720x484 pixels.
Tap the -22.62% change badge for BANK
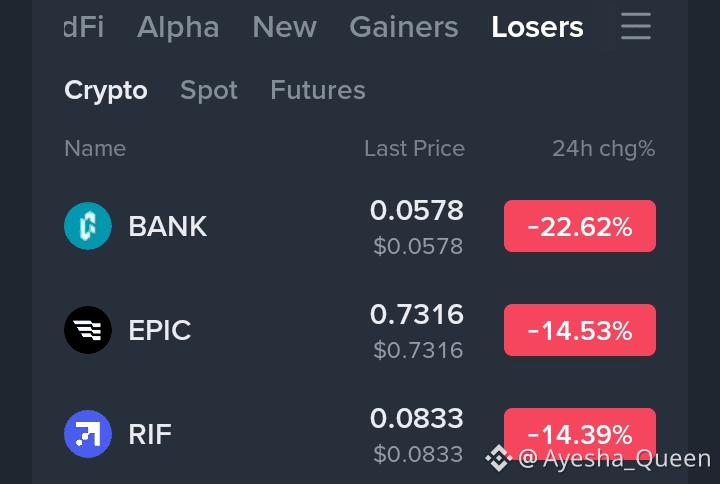[579, 226]
